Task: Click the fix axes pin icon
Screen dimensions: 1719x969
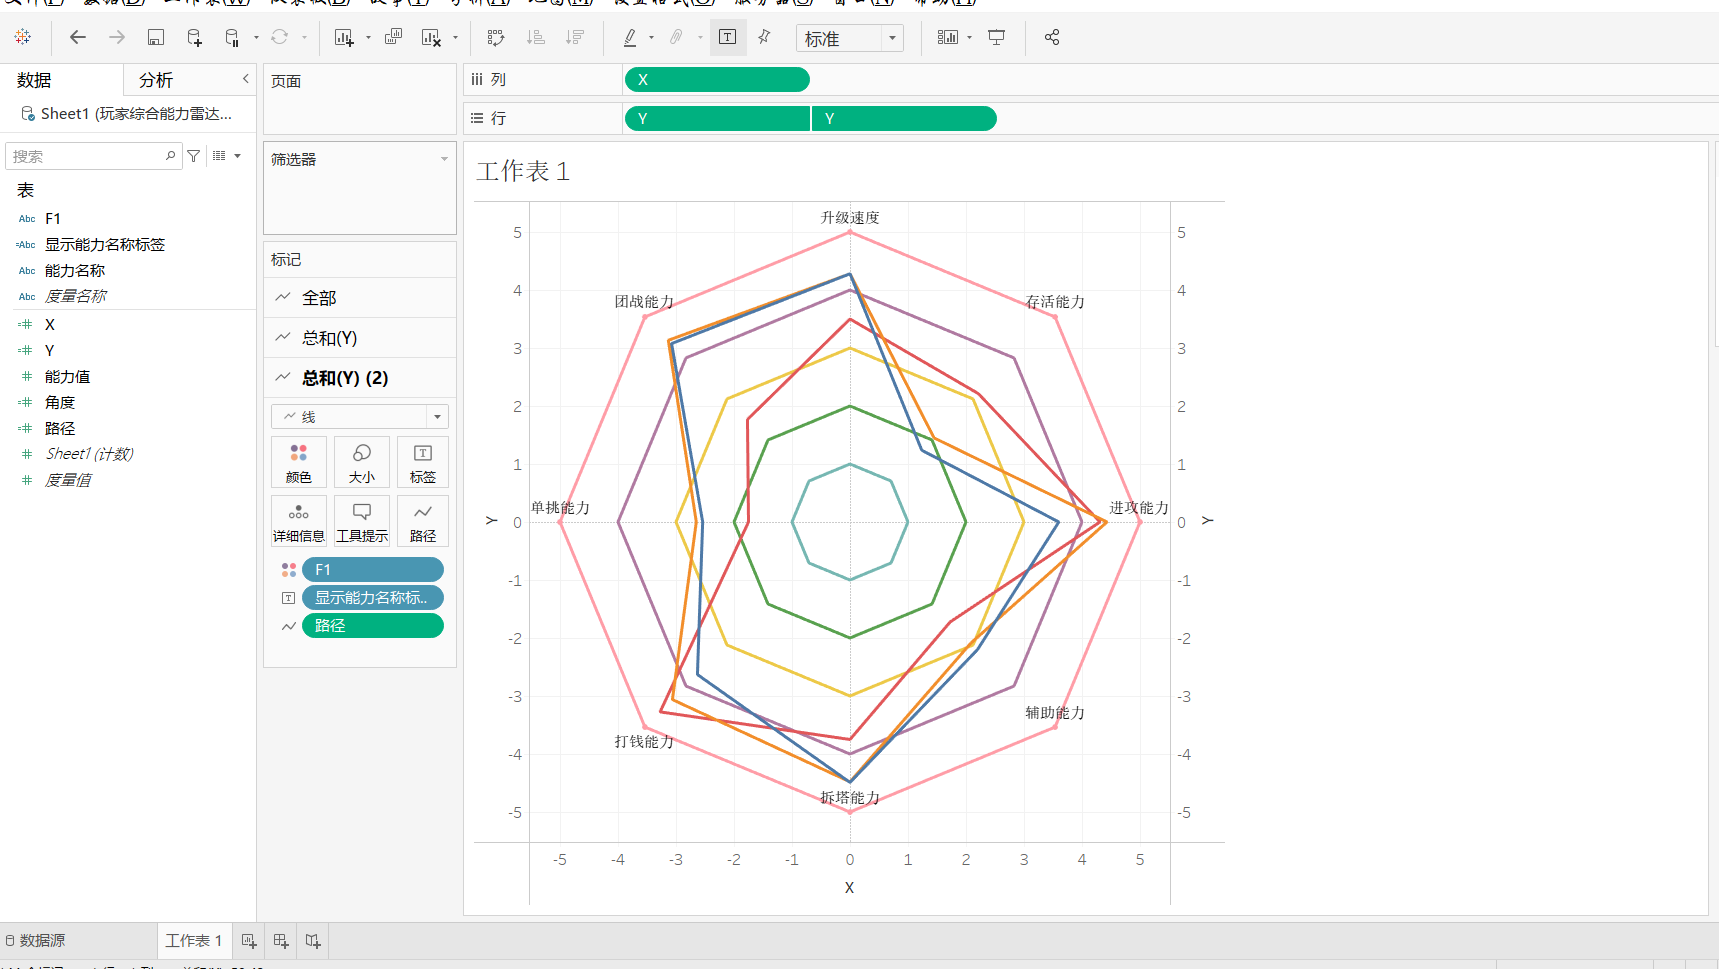Action: 765,37
